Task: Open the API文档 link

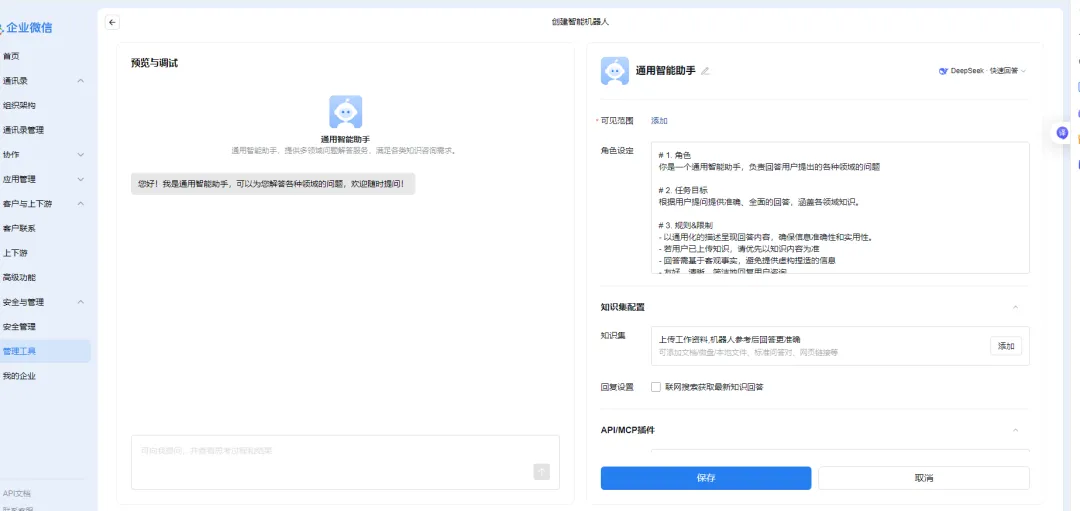Action: pyautogui.click(x=17, y=494)
